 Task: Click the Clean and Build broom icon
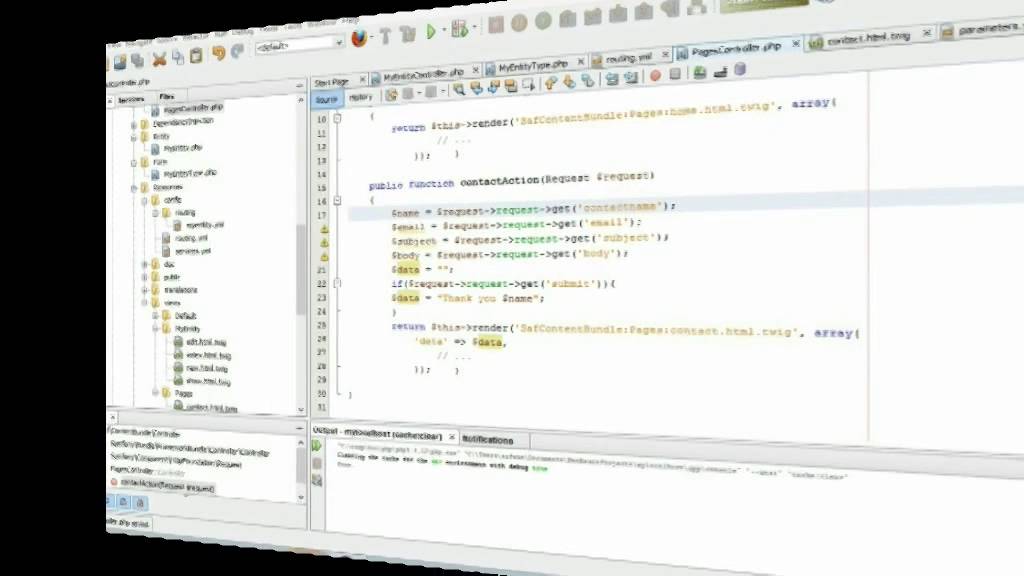pos(408,33)
